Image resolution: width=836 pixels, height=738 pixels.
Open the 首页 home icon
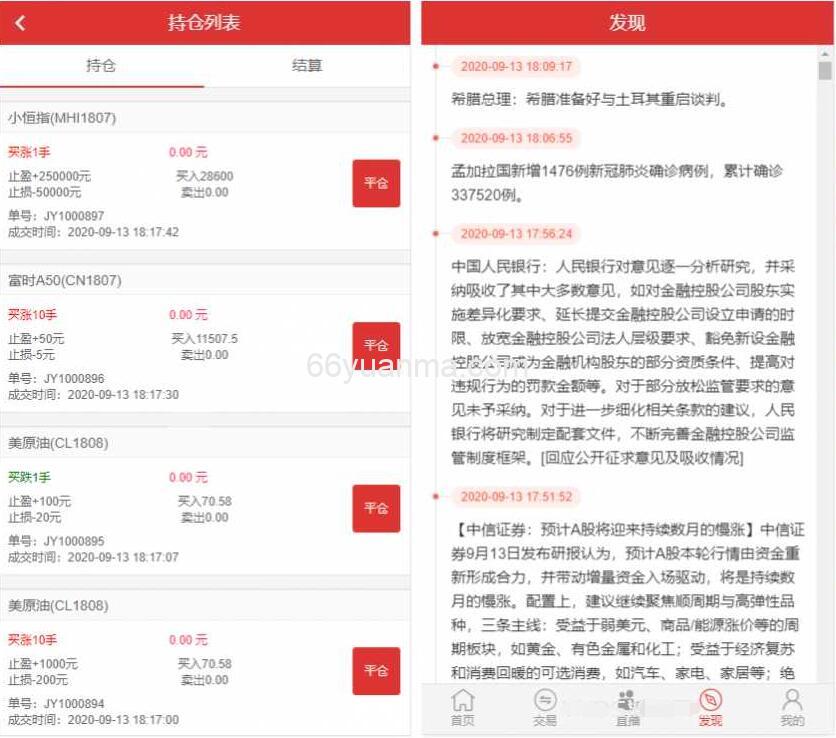coord(462,710)
